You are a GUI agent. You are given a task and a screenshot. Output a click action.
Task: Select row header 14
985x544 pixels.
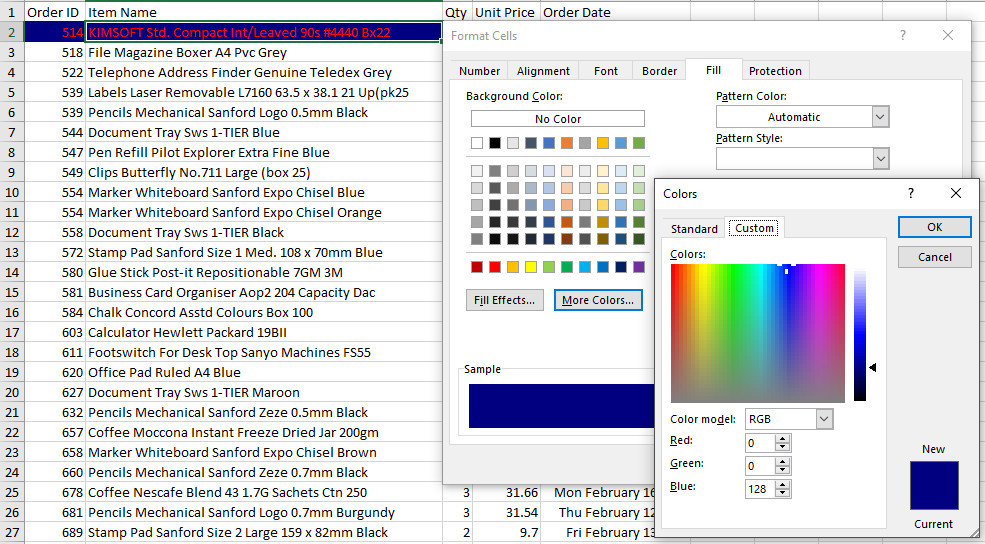coord(11,272)
